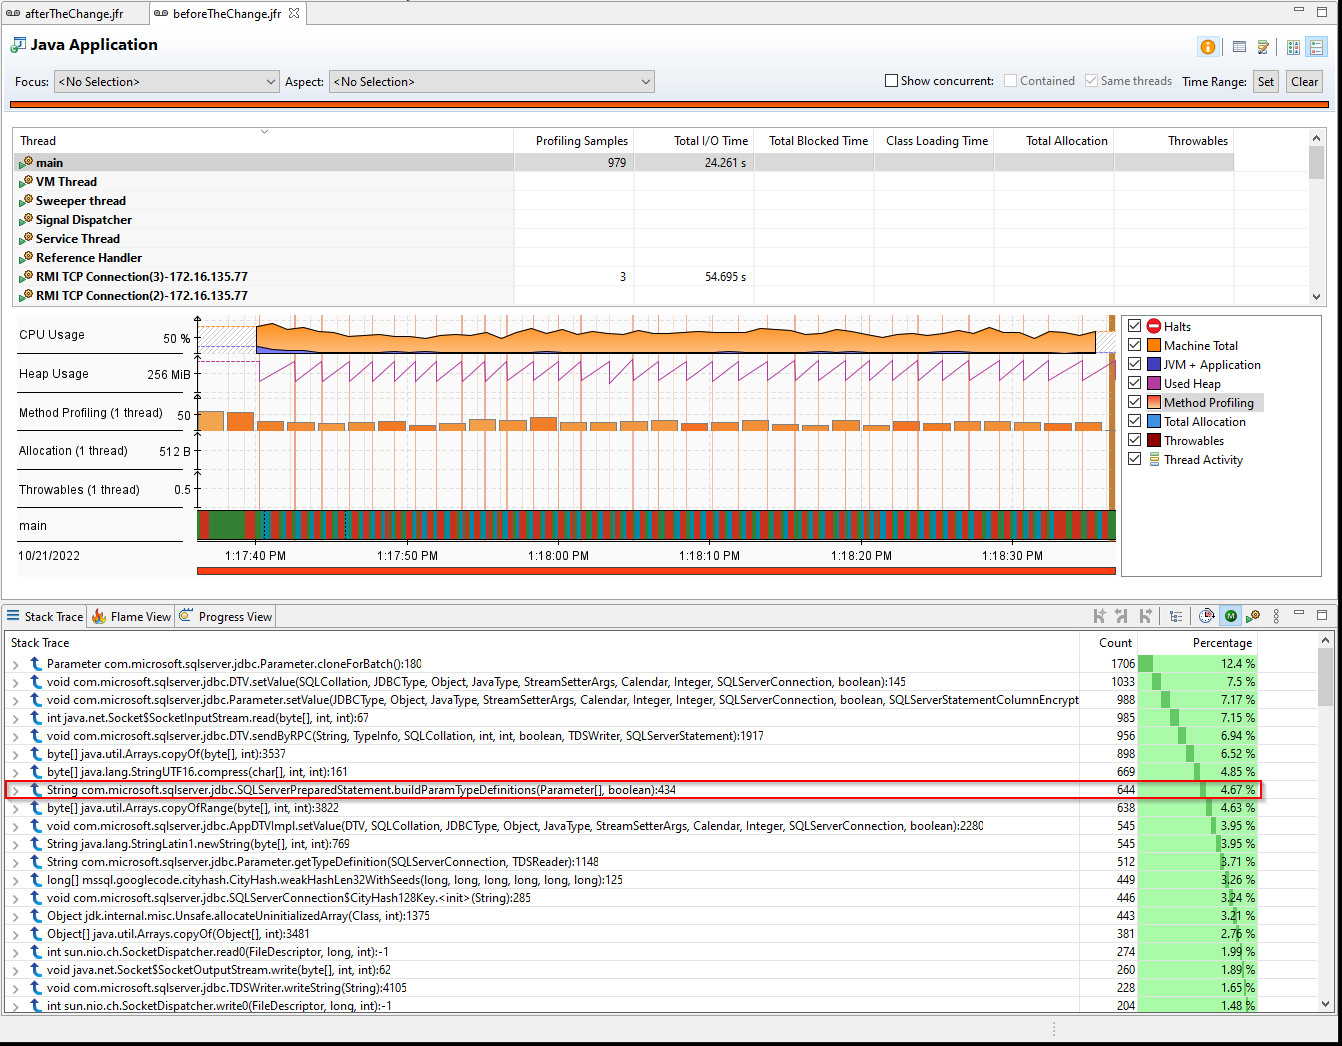Screen dimensions: 1342x1046
Task: Click the JVM + Application blue swatch
Action: 1153,364
